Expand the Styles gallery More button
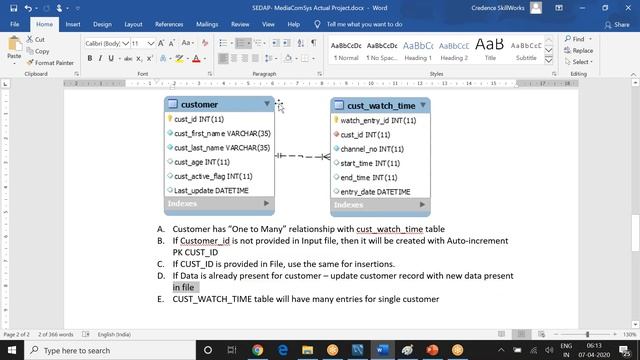The image size is (640, 360). tap(549, 60)
